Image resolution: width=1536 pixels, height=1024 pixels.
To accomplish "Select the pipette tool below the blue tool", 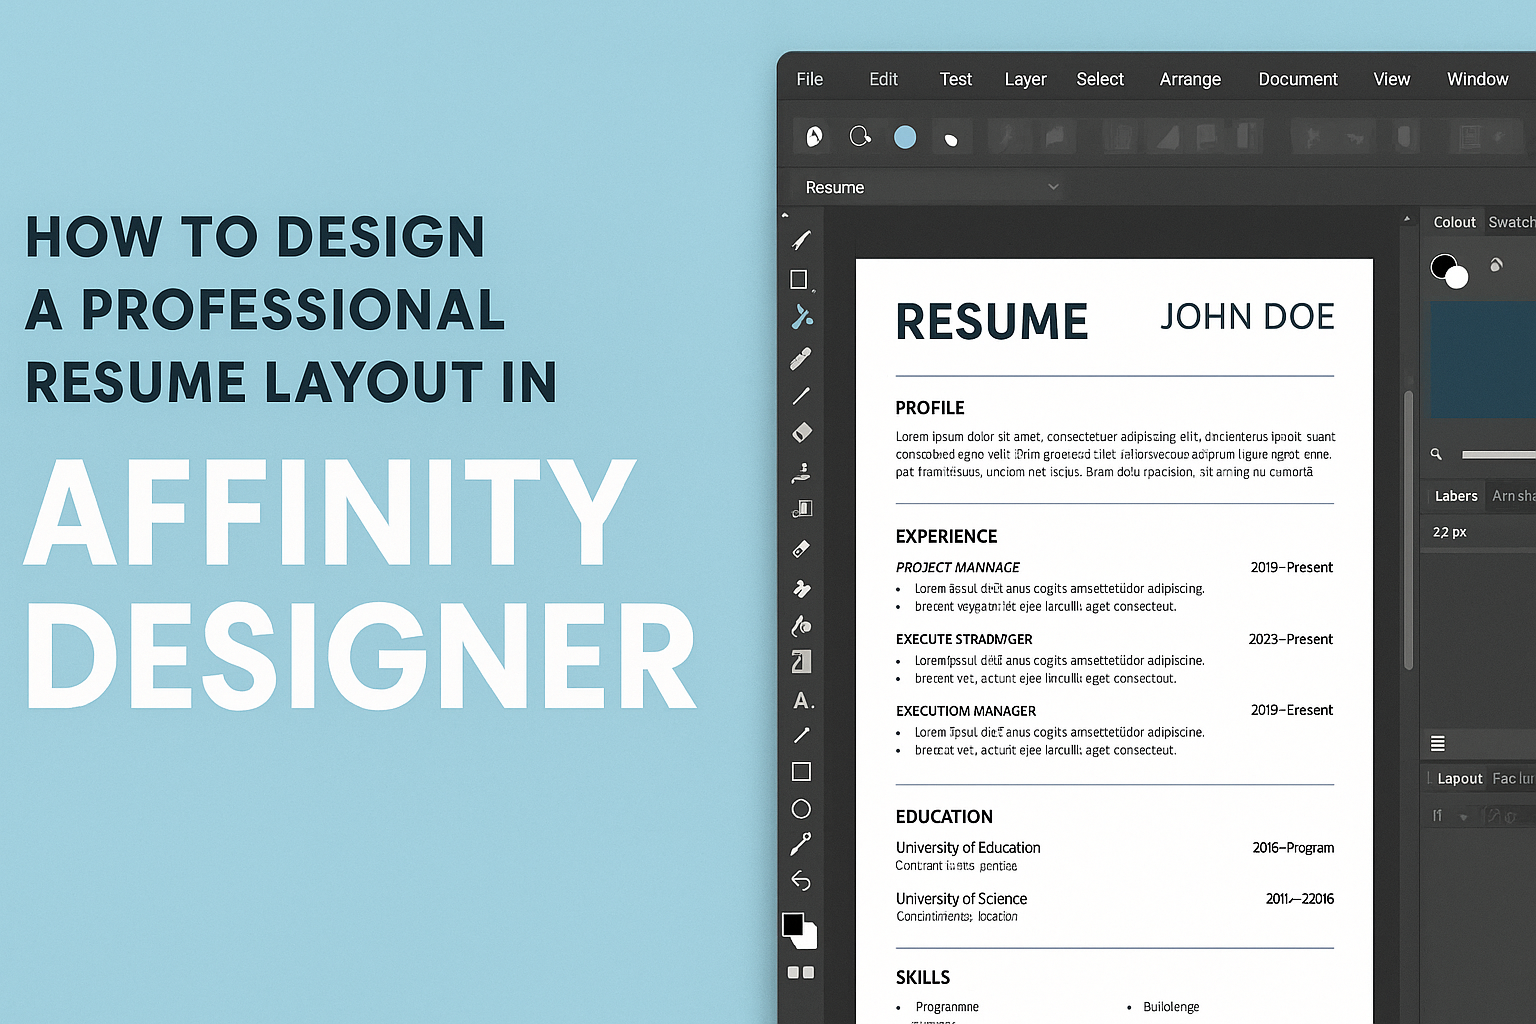I will (x=801, y=358).
